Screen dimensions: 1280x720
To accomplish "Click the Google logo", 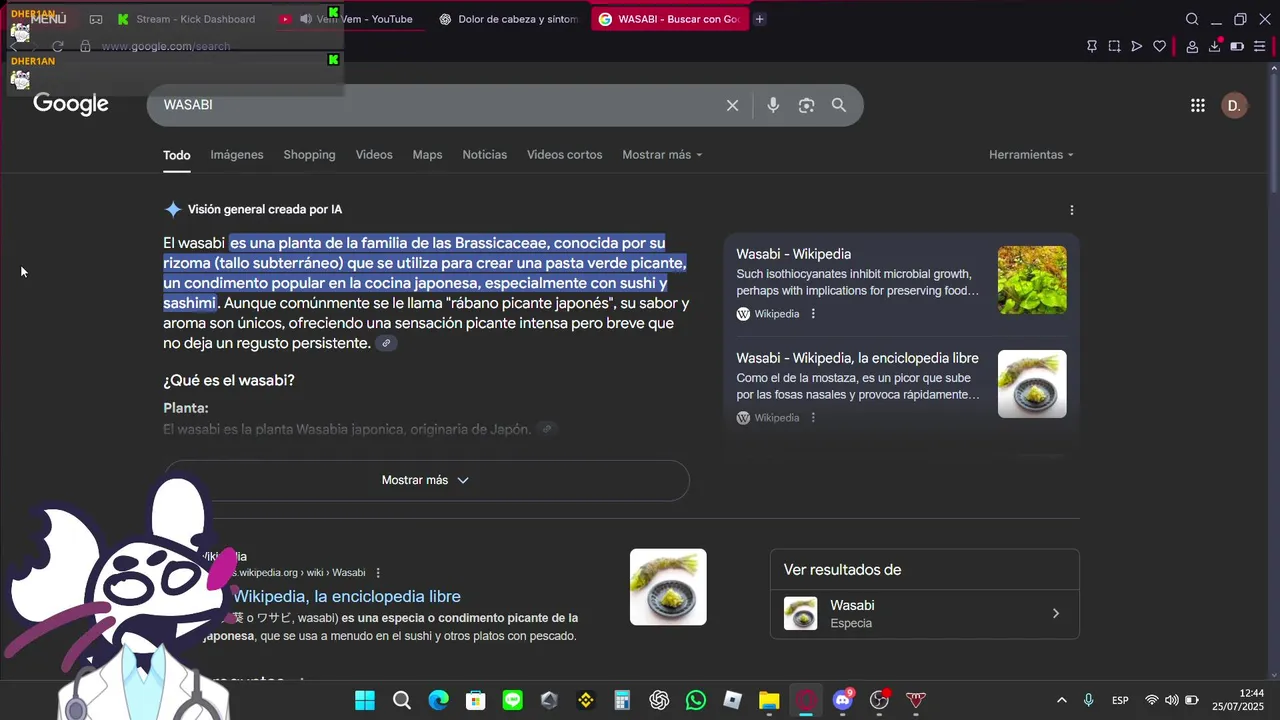I will pyautogui.click(x=71, y=104).
